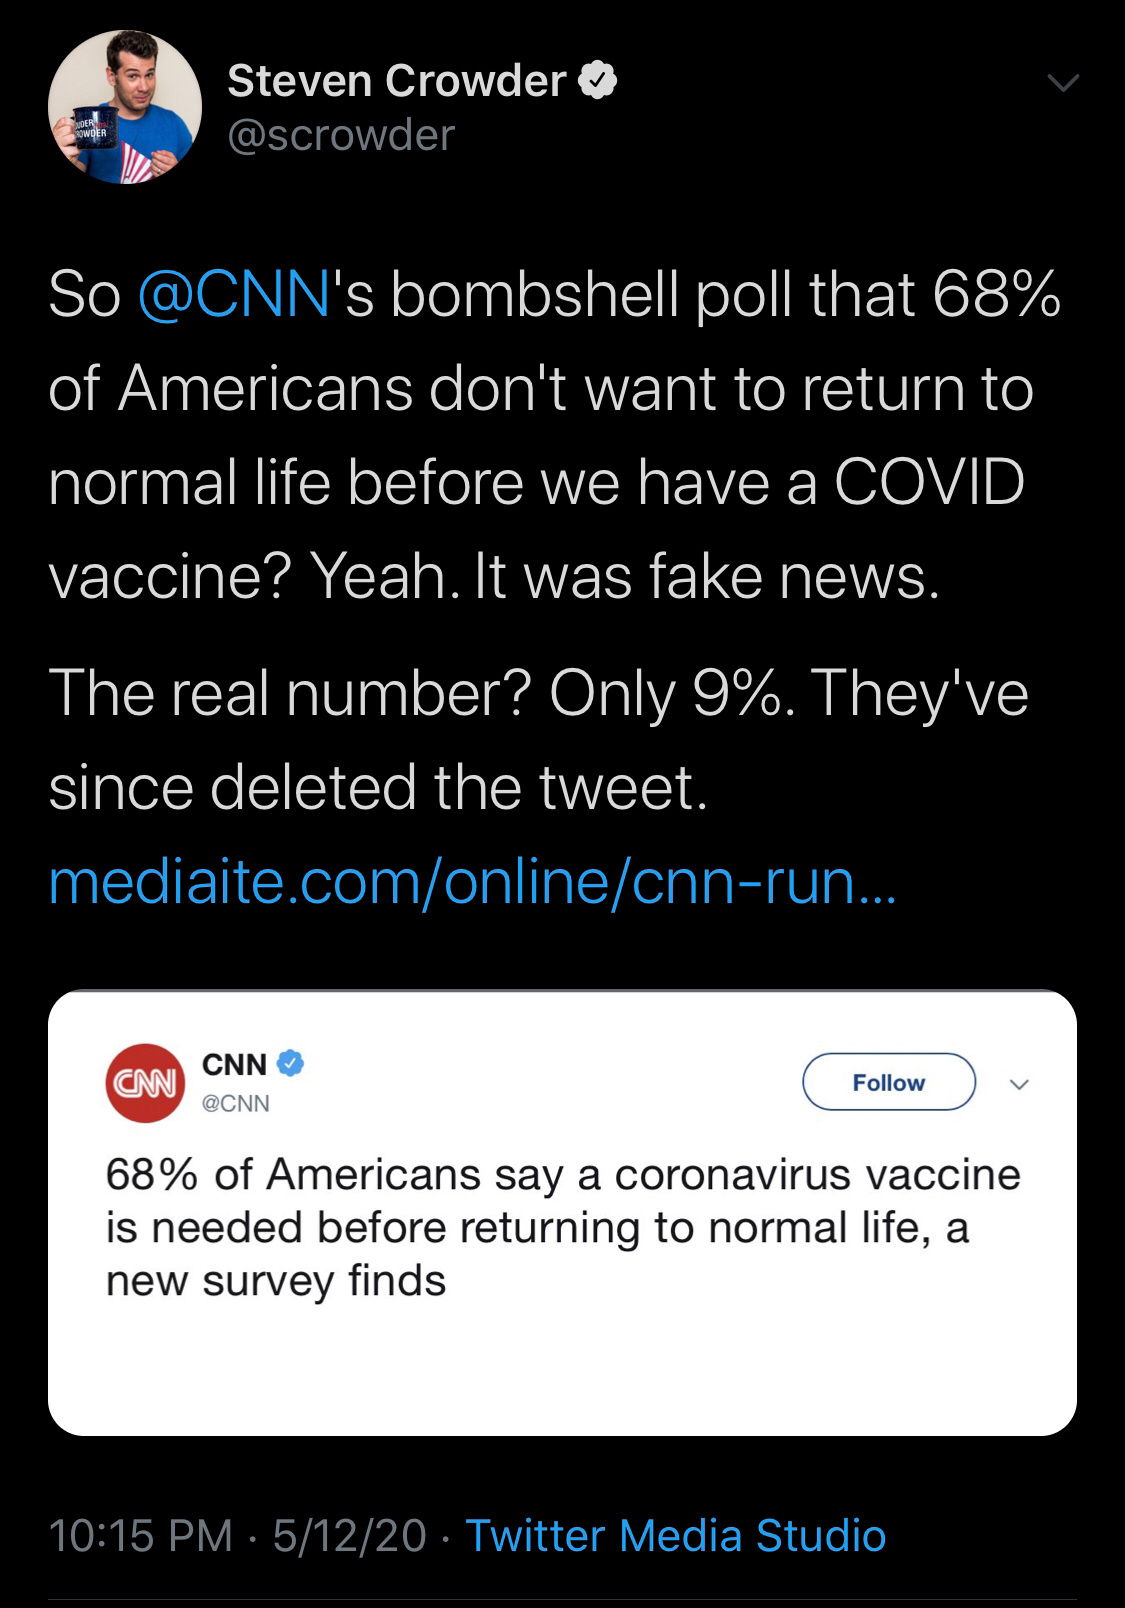Open the embedded CNN tweet screenshot image

562,1213
